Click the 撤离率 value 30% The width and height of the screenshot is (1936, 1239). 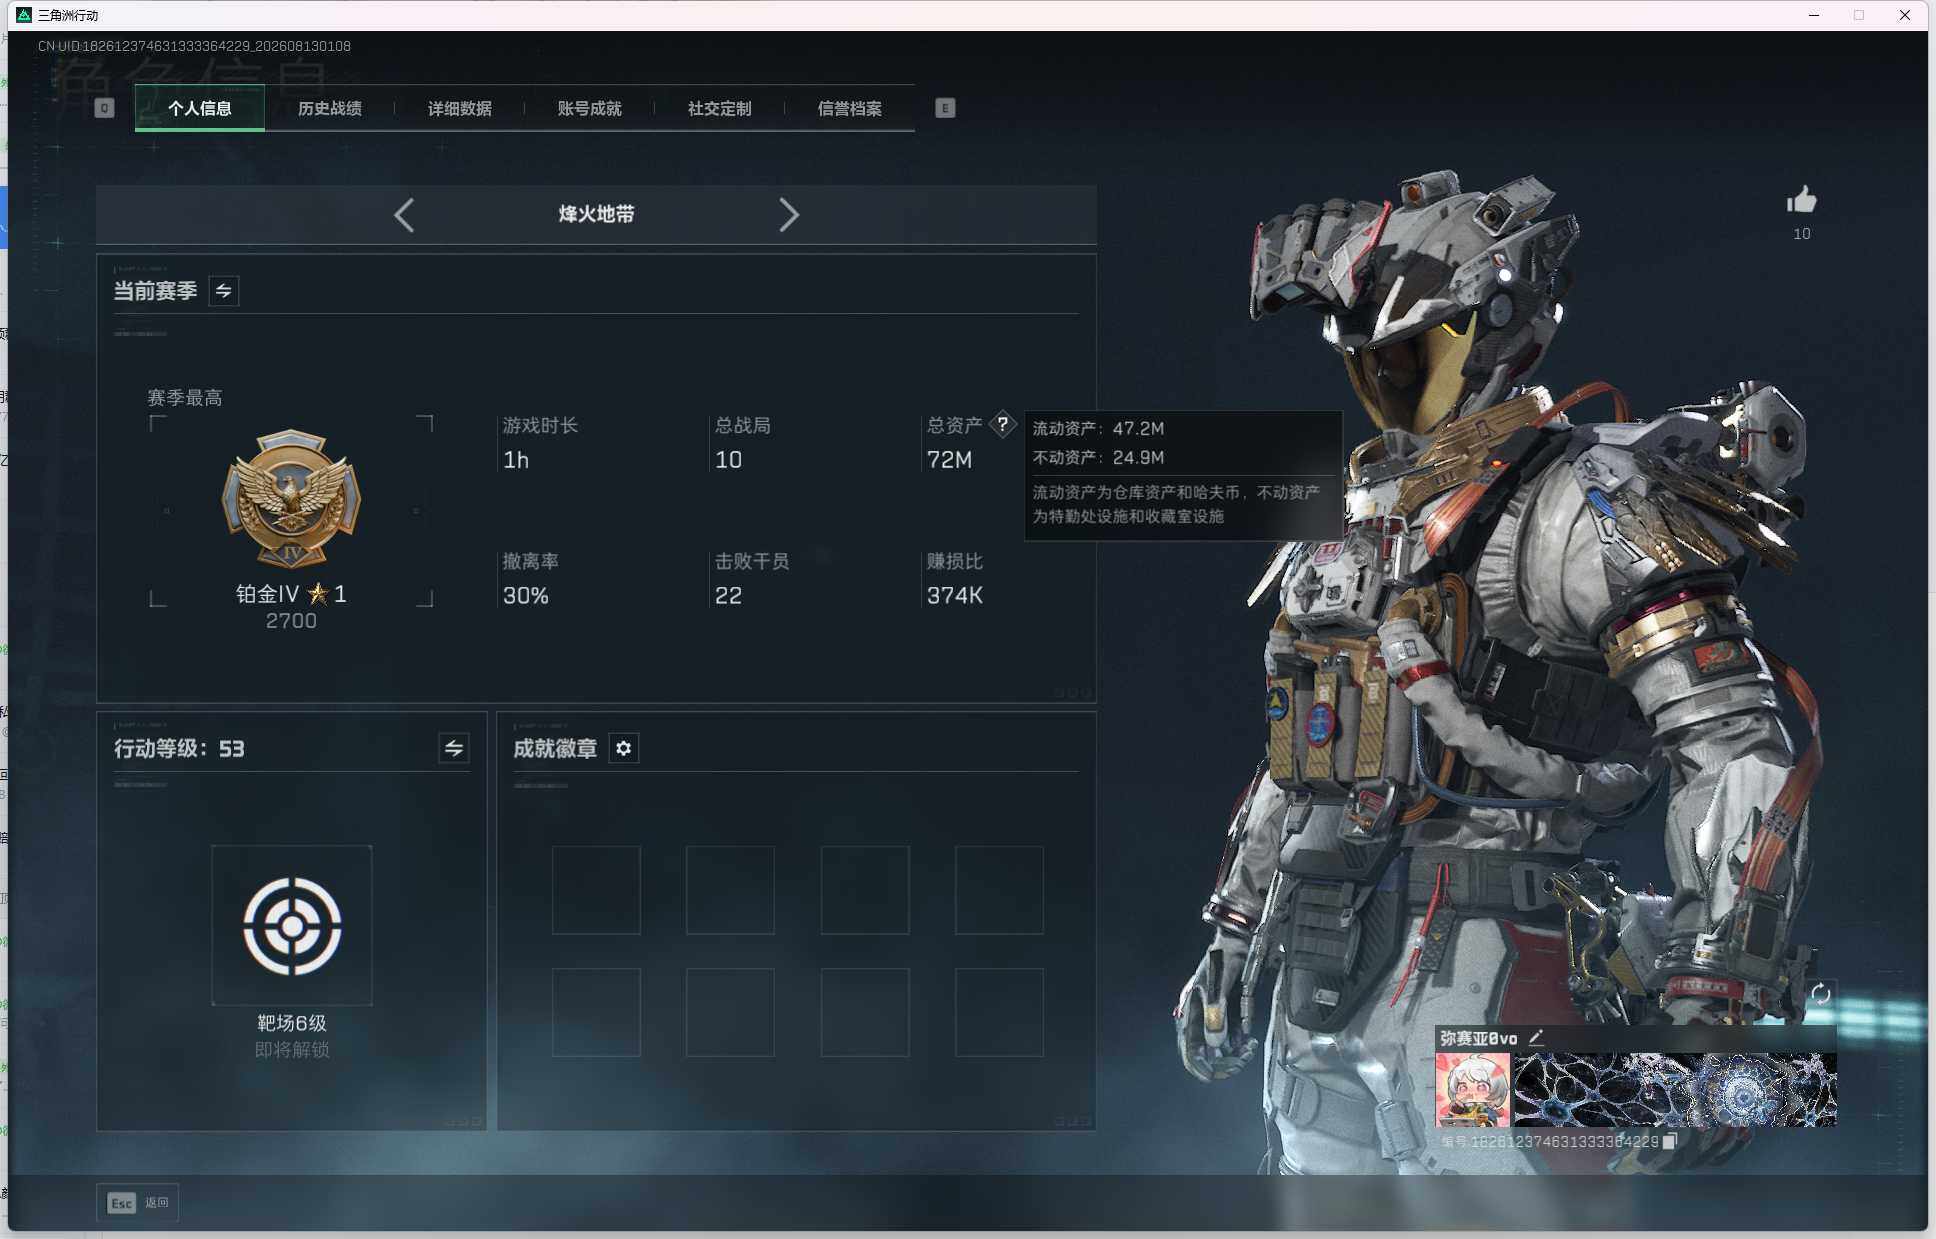pos(526,596)
